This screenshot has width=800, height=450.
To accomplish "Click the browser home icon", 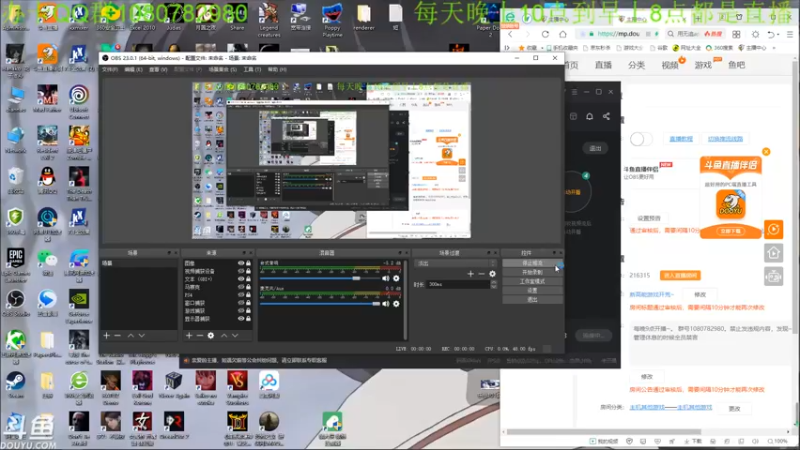I will point(563,34).
